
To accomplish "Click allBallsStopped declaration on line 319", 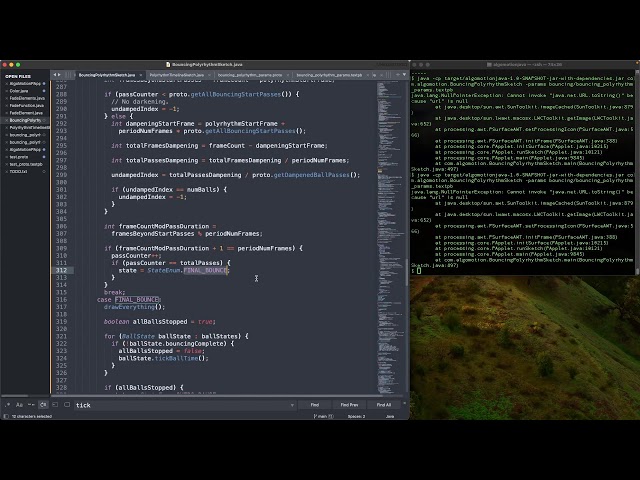I will click(160, 322).
